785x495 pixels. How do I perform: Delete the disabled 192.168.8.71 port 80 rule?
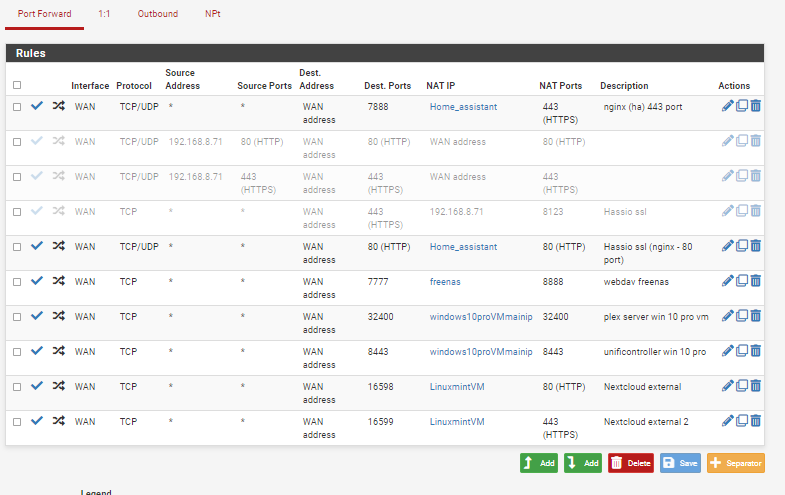coord(755,141)
